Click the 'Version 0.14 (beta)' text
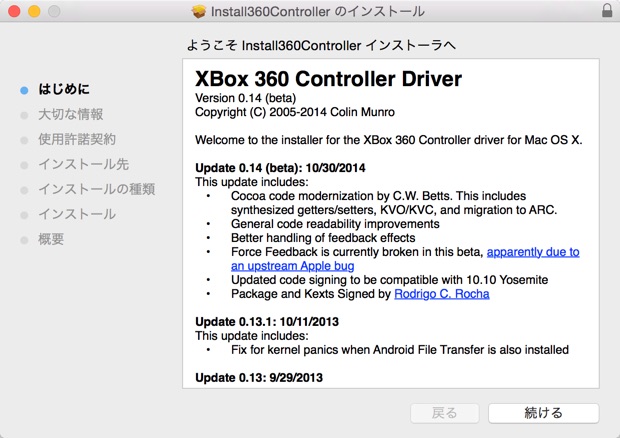The width and height of the screenshot is (620, 438). tap(246, 98)
